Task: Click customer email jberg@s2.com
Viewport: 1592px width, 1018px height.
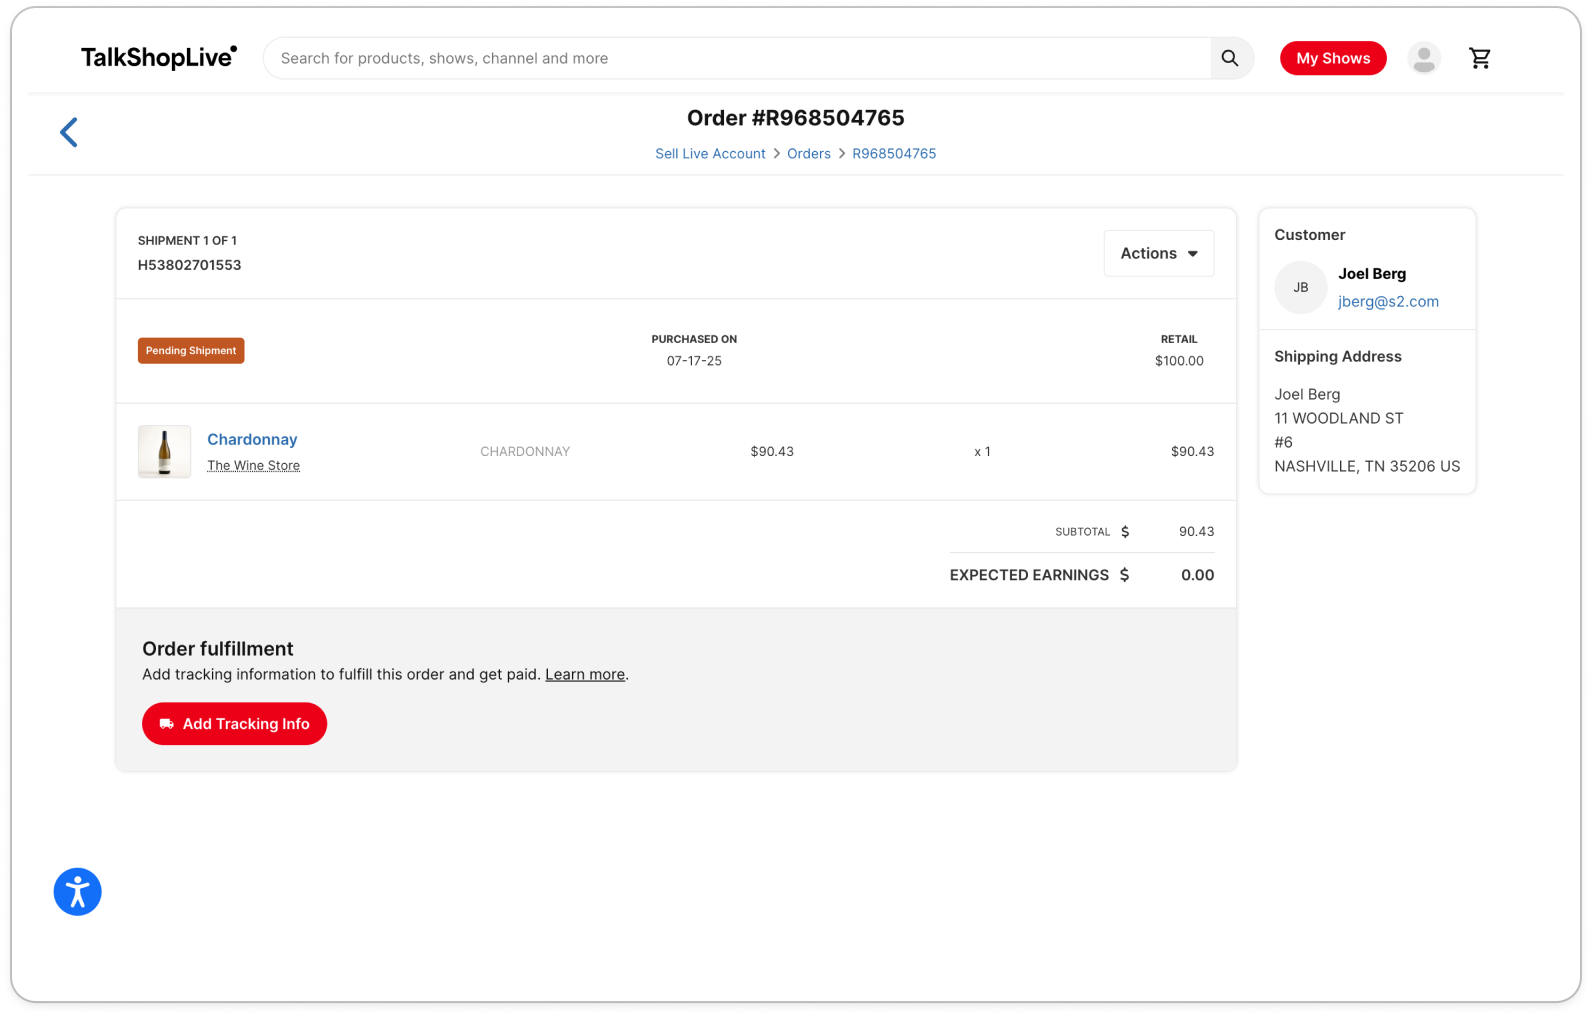Action: click(1388, 302)
